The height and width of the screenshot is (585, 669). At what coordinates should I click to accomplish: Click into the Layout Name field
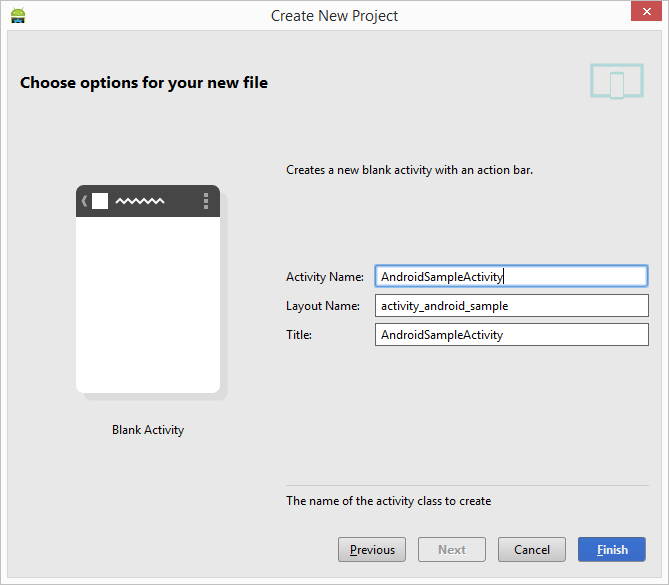pos(511,306)
